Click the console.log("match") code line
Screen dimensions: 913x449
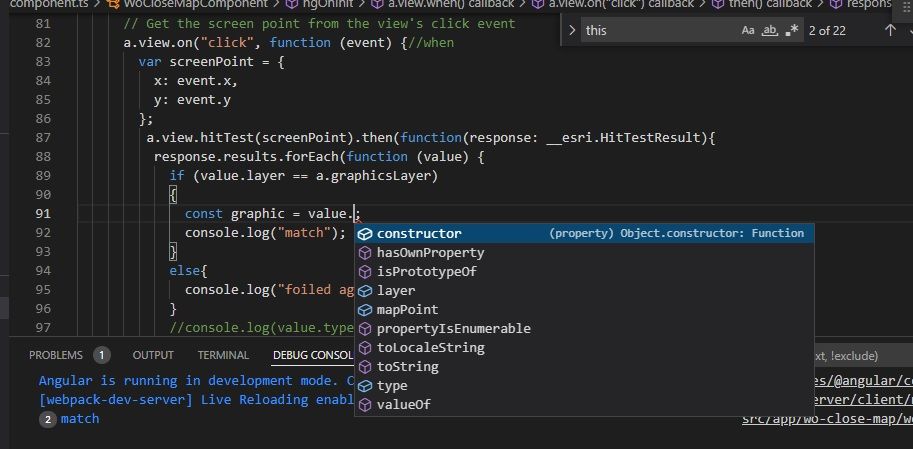(x=265, y=233)
